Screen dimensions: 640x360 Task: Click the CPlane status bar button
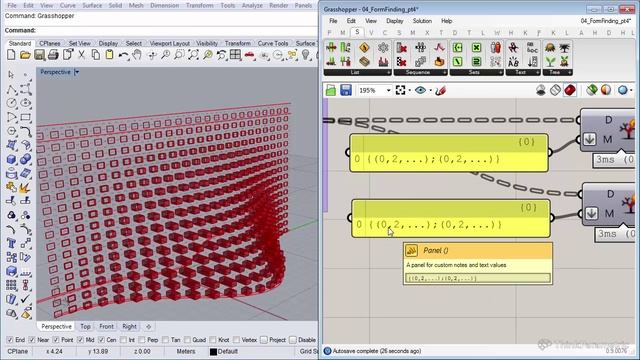(x=18, y=351)
